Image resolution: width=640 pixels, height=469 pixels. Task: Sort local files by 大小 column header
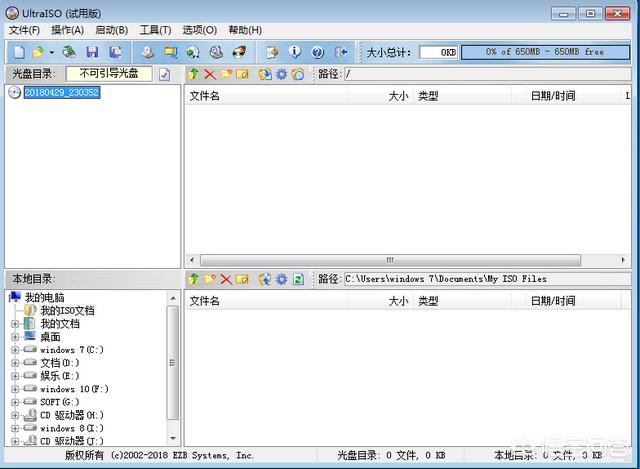coord(381,301)
